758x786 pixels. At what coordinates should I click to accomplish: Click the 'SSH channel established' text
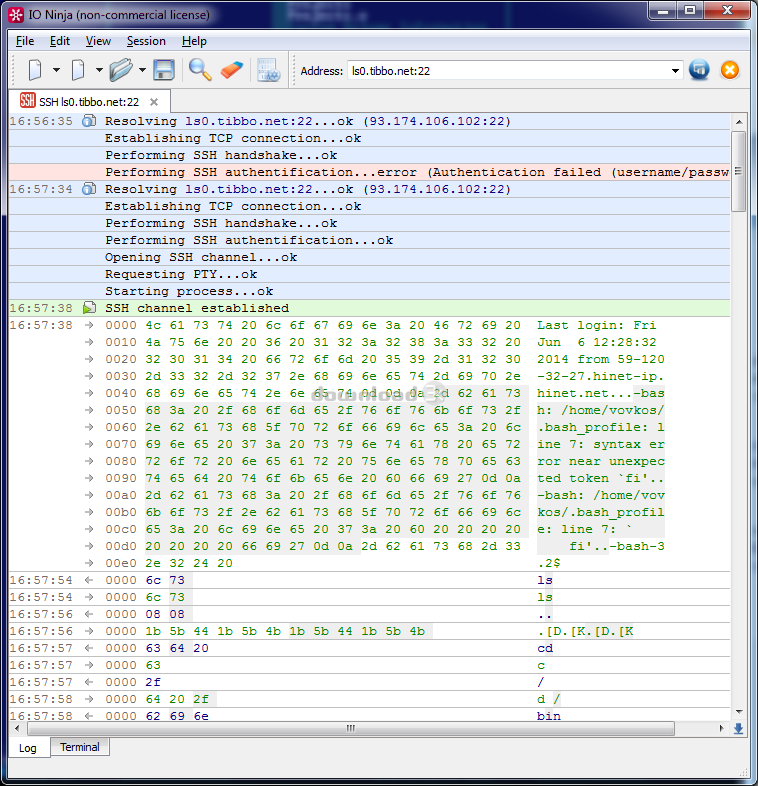(x=197, y=308)
